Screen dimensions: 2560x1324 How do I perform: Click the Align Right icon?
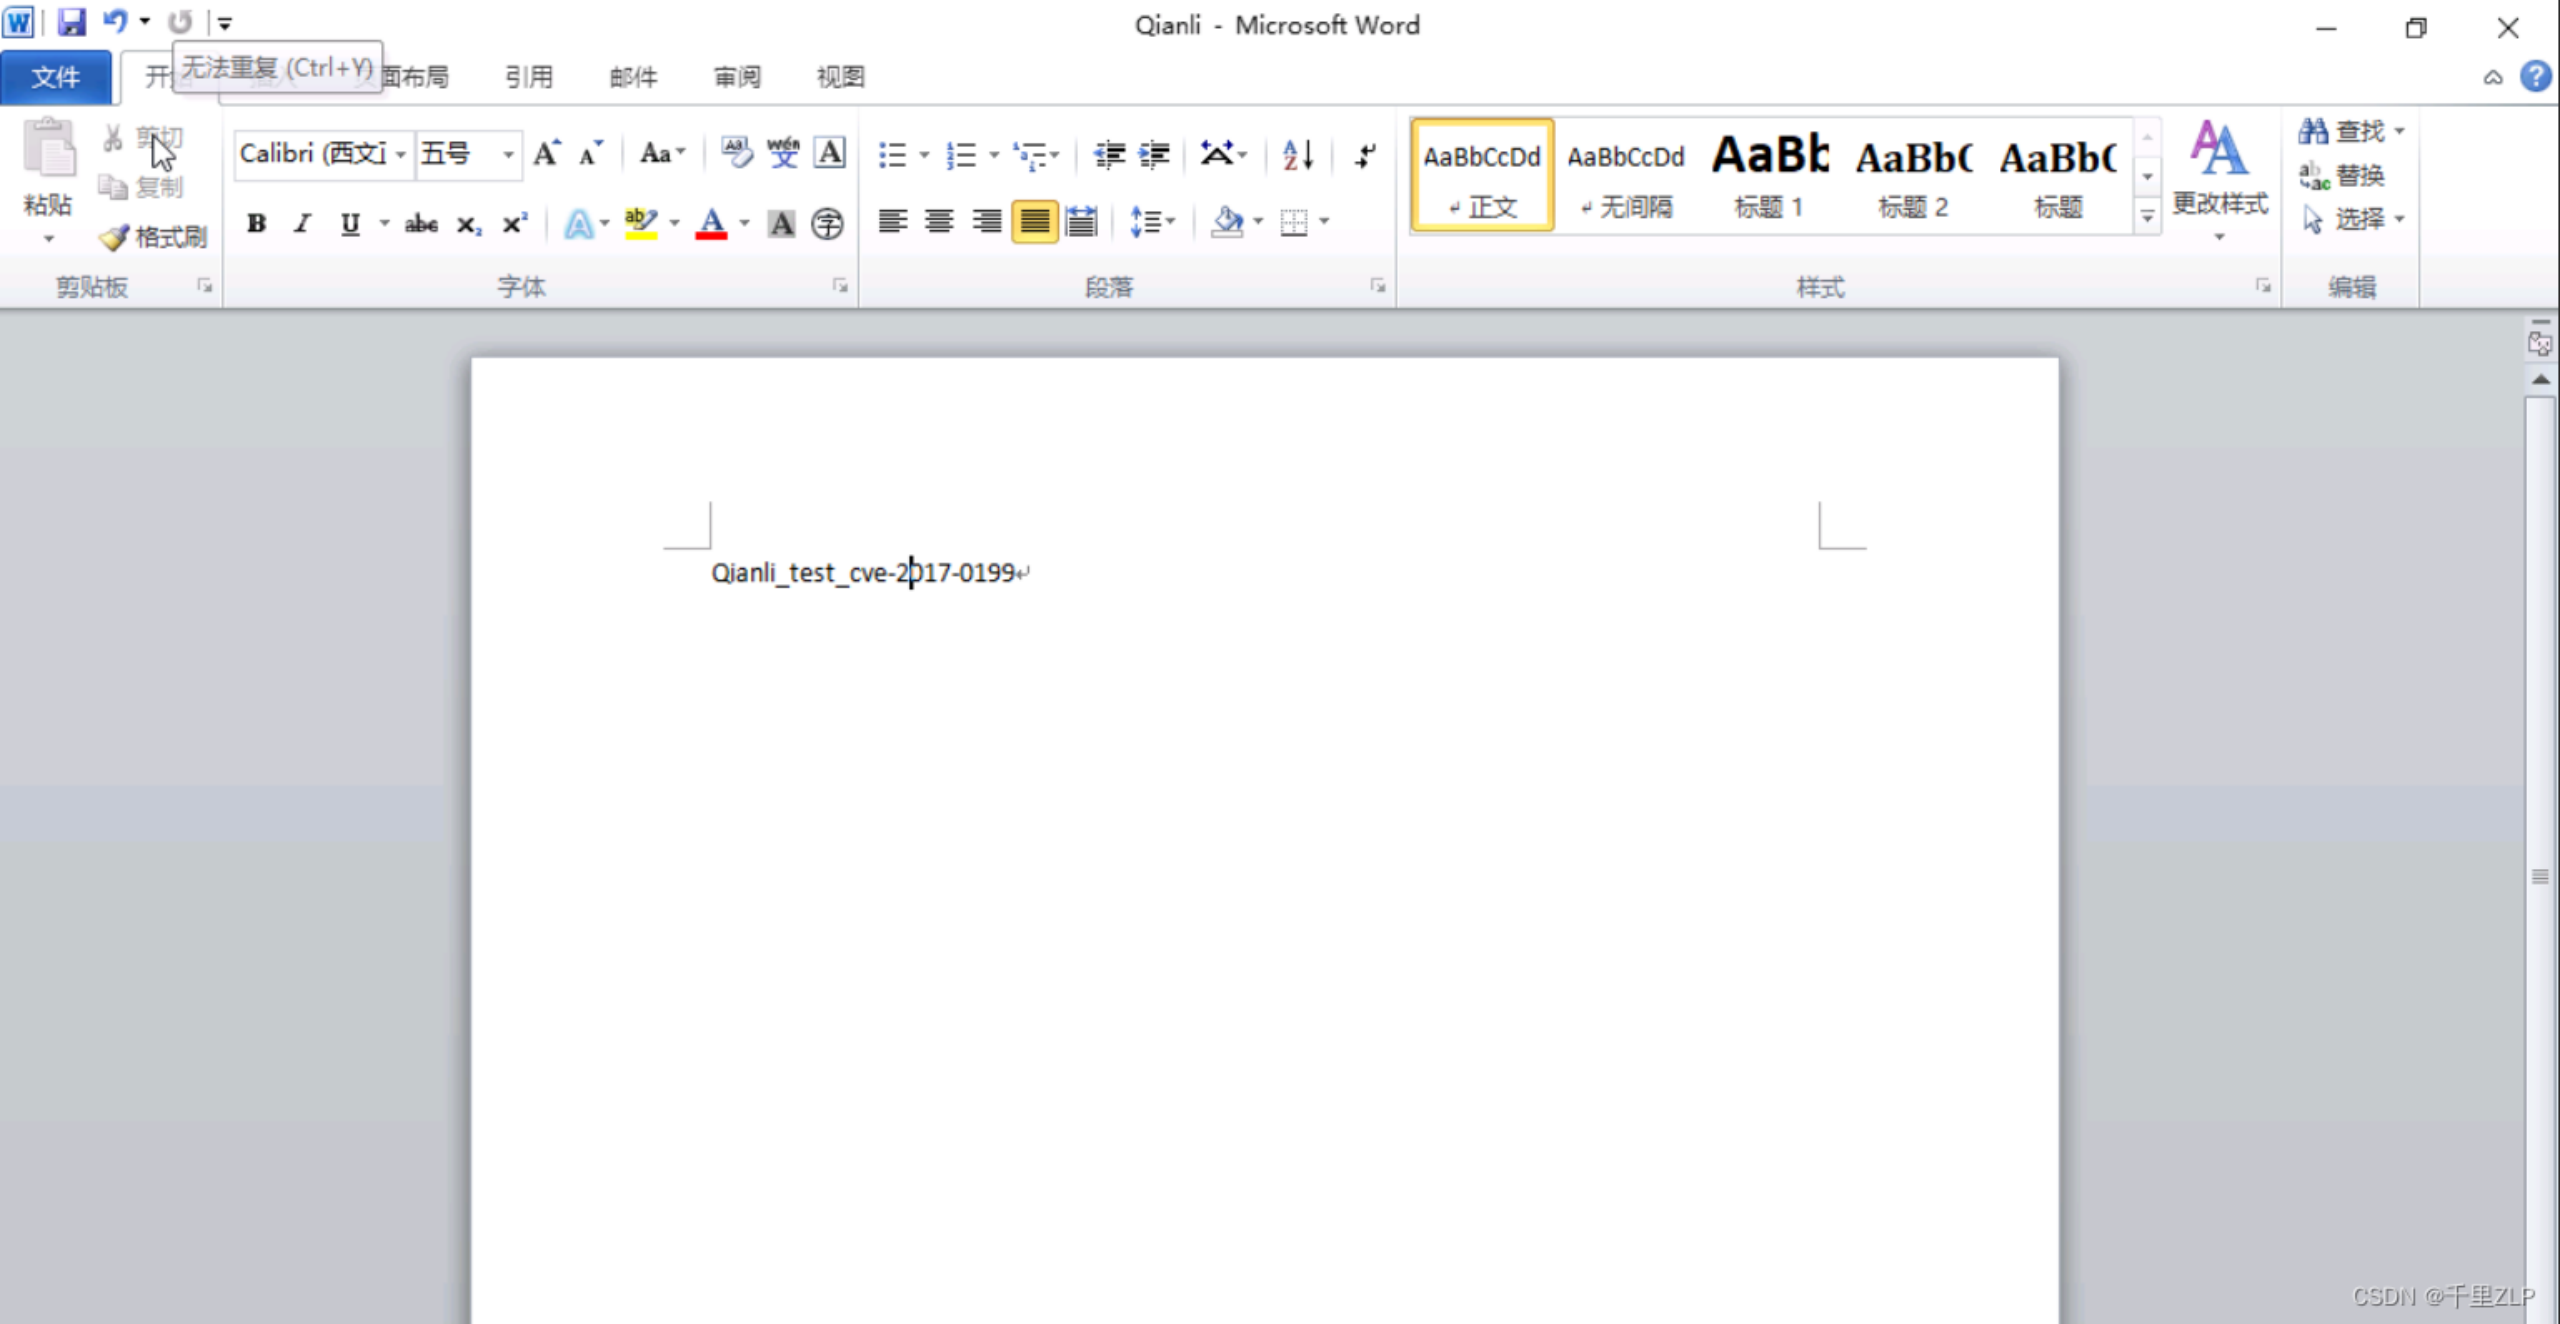(987, 221)
